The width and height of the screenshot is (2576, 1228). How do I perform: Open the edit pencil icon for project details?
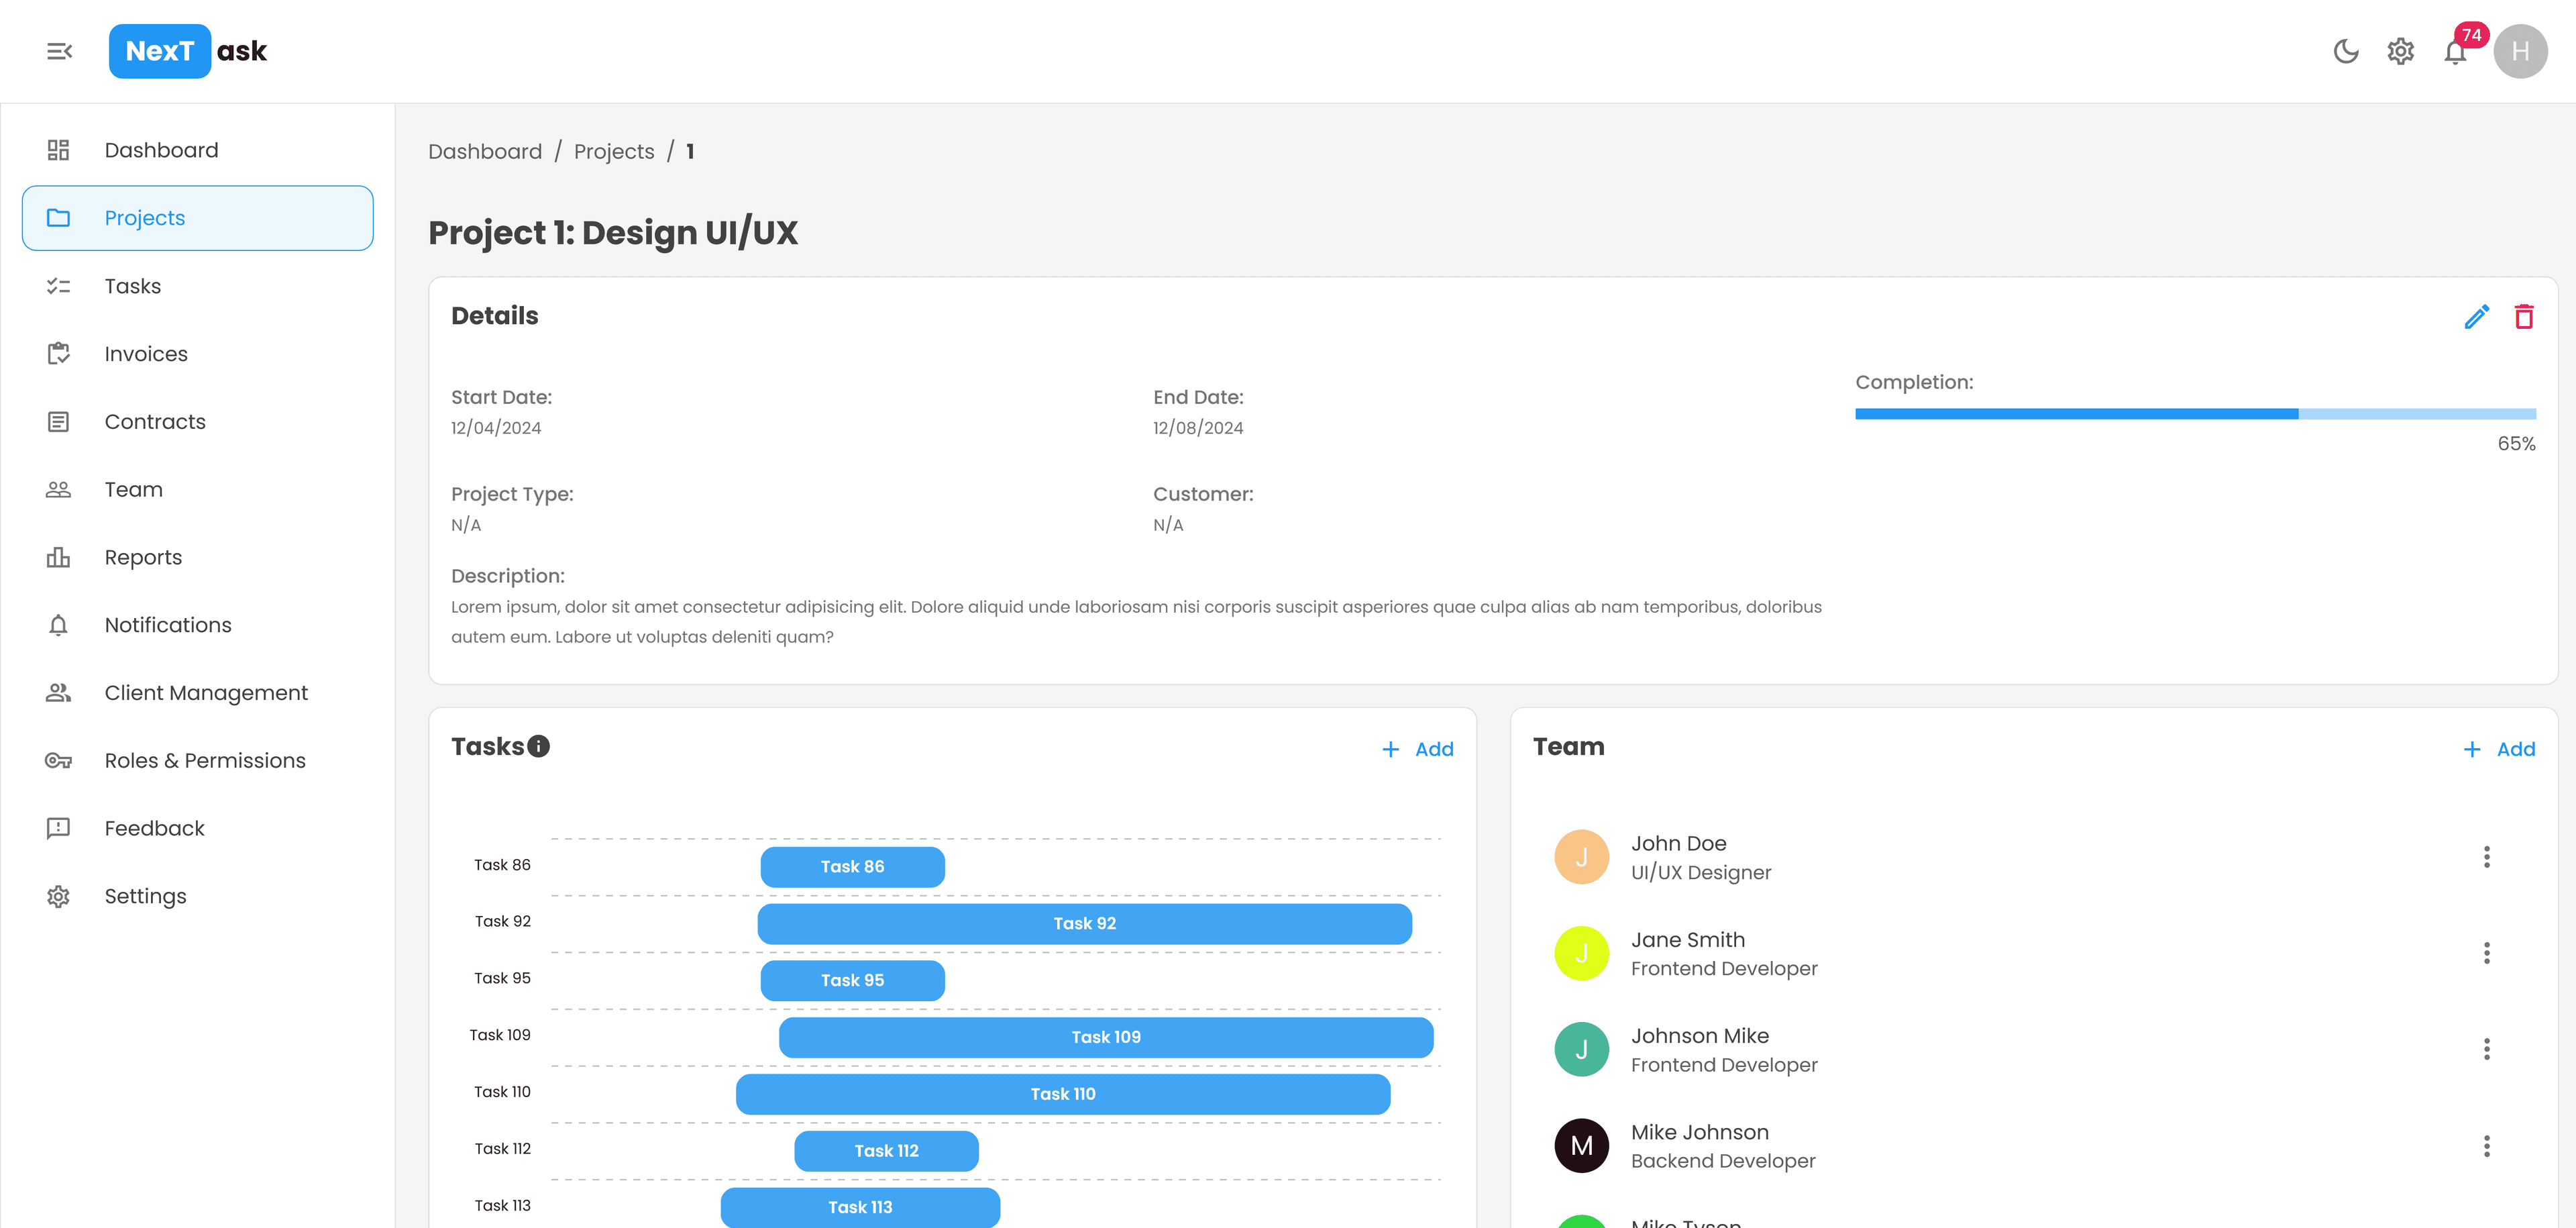pyautogui.click(x=2477, y=316)
